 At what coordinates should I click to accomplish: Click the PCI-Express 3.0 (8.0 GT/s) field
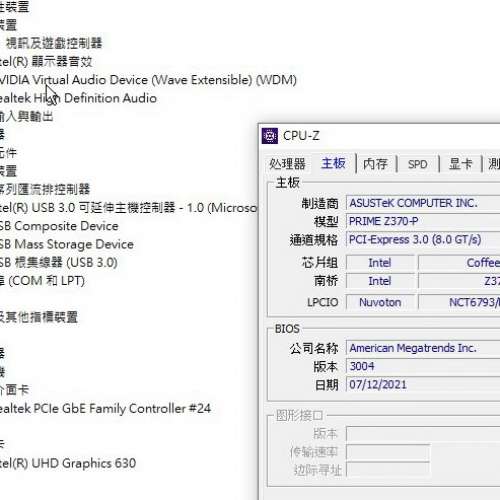tap(423, 240)
